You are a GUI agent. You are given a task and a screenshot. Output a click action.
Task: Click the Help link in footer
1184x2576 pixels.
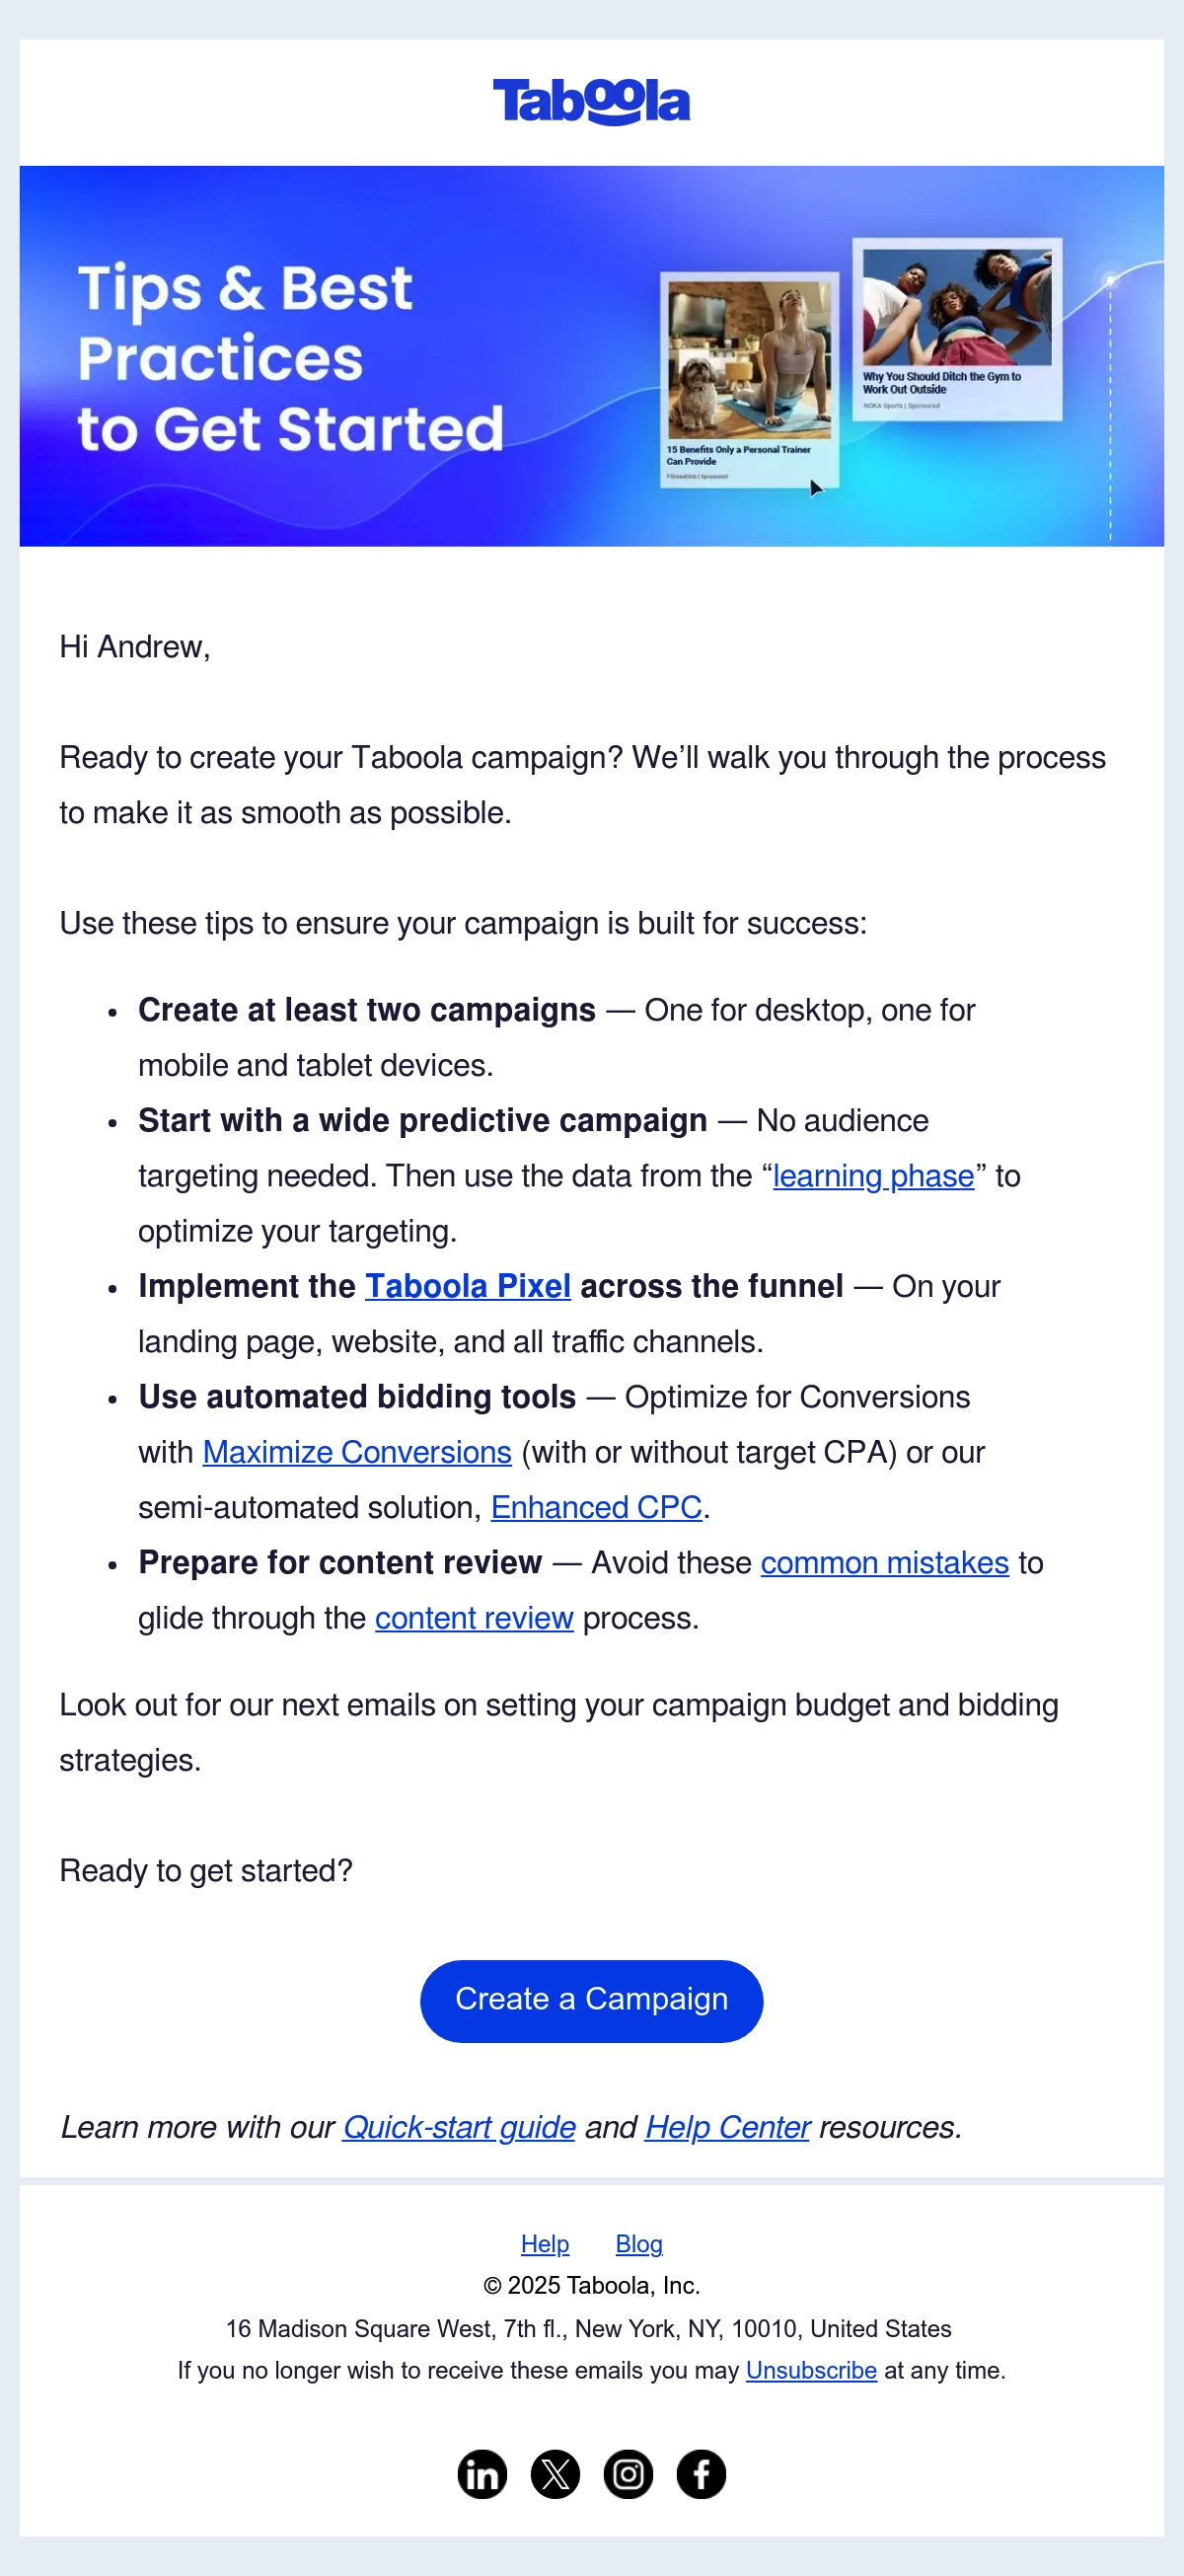[x=545, y=2244]
